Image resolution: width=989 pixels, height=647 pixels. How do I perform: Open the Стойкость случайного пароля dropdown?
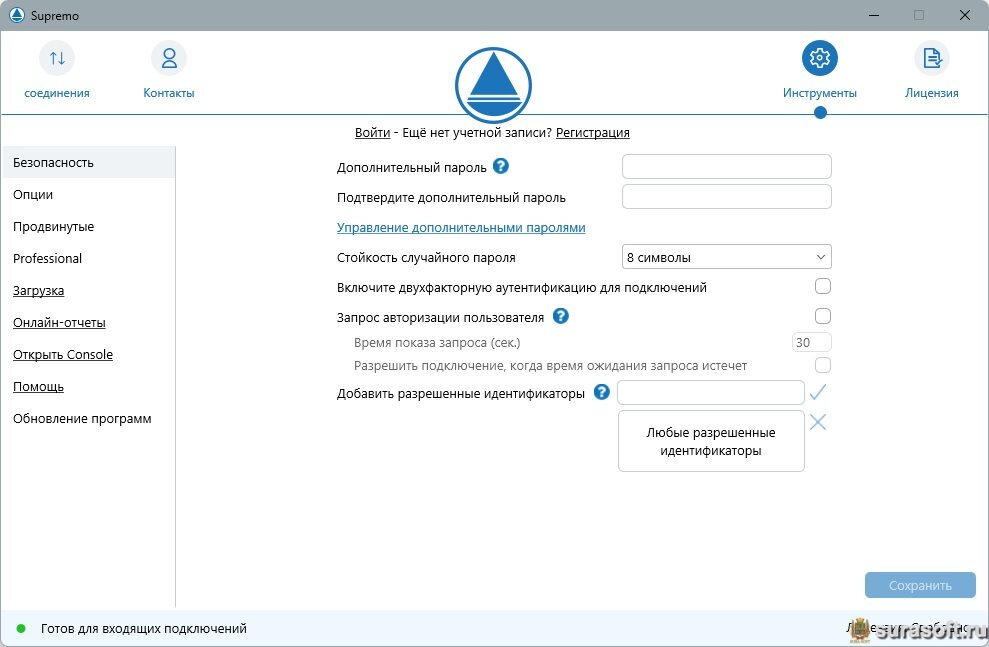pos(727,257)
